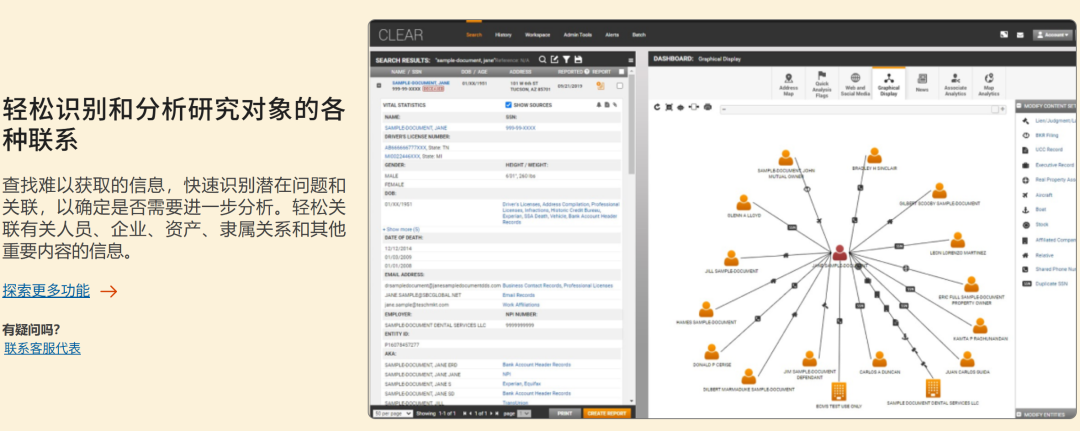
Task: Open the Account dropdown menu
Action: point(1053,35)
